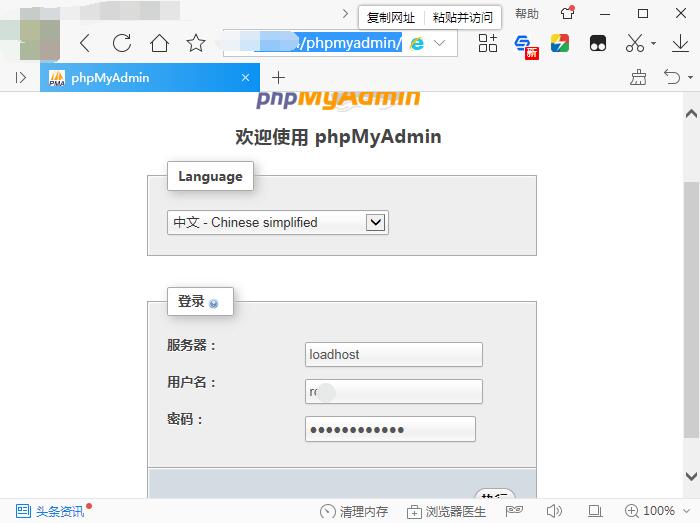Viewport: 700px width, 523px height.
Task: Click the vertical scrollbar thumb
Action: pos(691,310)
